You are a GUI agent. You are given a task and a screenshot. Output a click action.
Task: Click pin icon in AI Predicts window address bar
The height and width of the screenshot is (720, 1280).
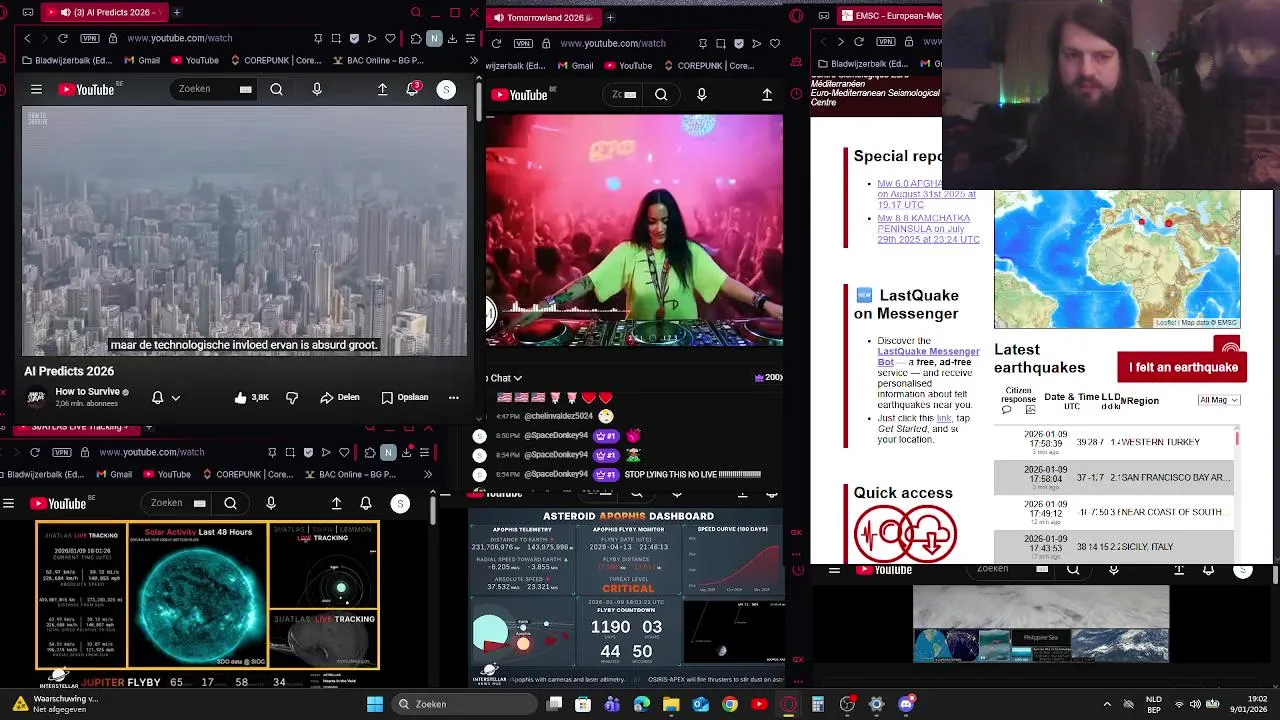(318, 38)
